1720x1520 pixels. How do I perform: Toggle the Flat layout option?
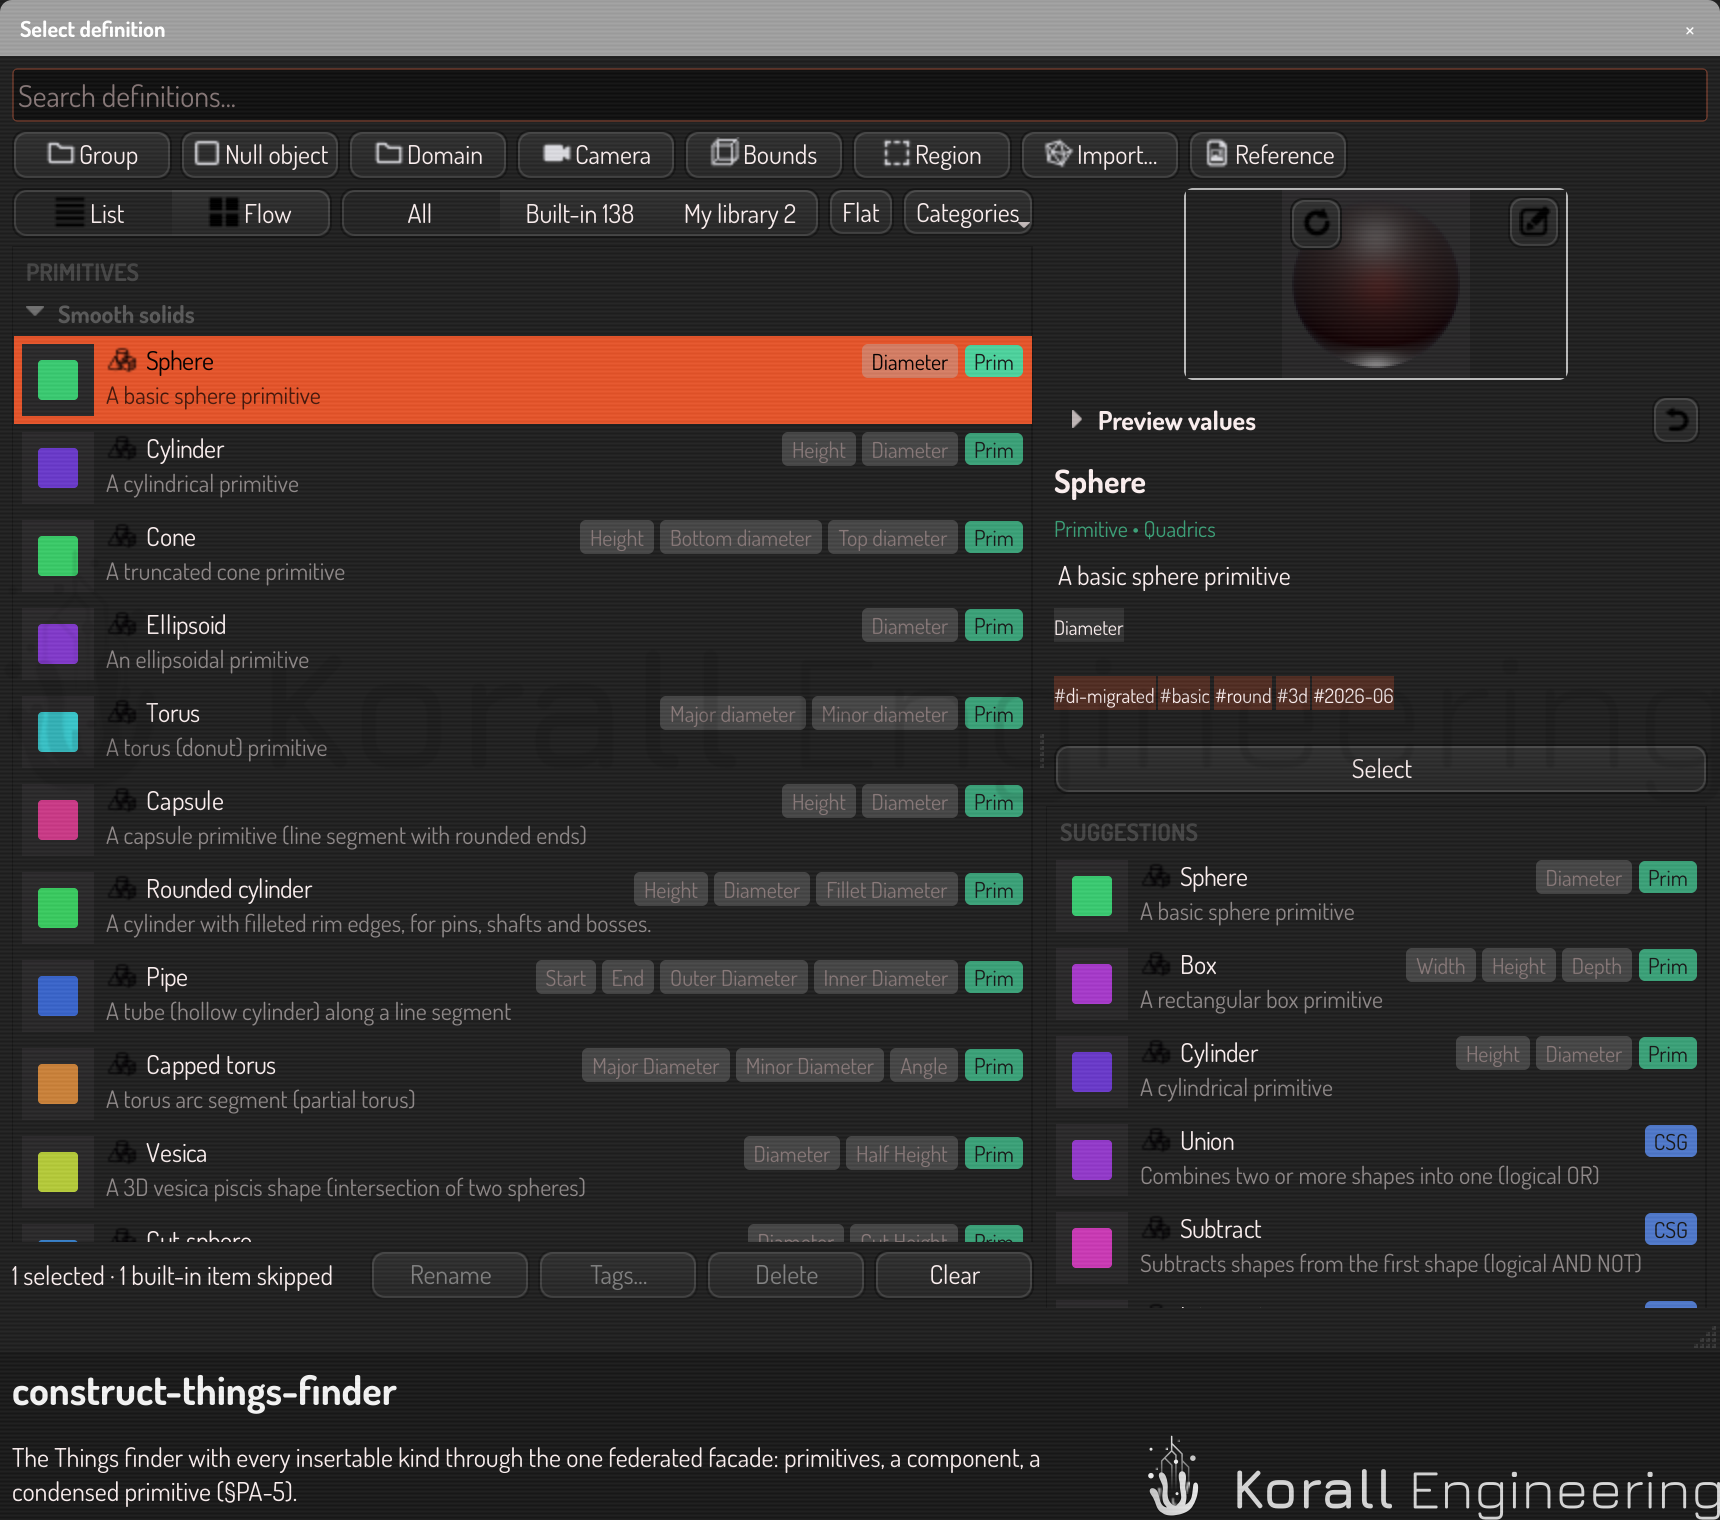860,213
